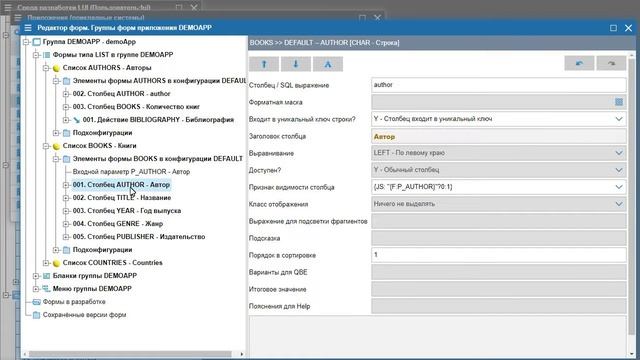Image resolution: width=640 pixels, height=360 pixels.
Task: Click the yellow icon of Список COUNTRIES
Action: (x=56, y=263)
